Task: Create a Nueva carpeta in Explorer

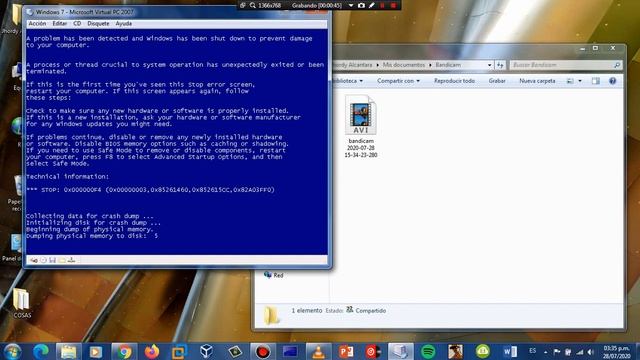Action: coord(537,81)
